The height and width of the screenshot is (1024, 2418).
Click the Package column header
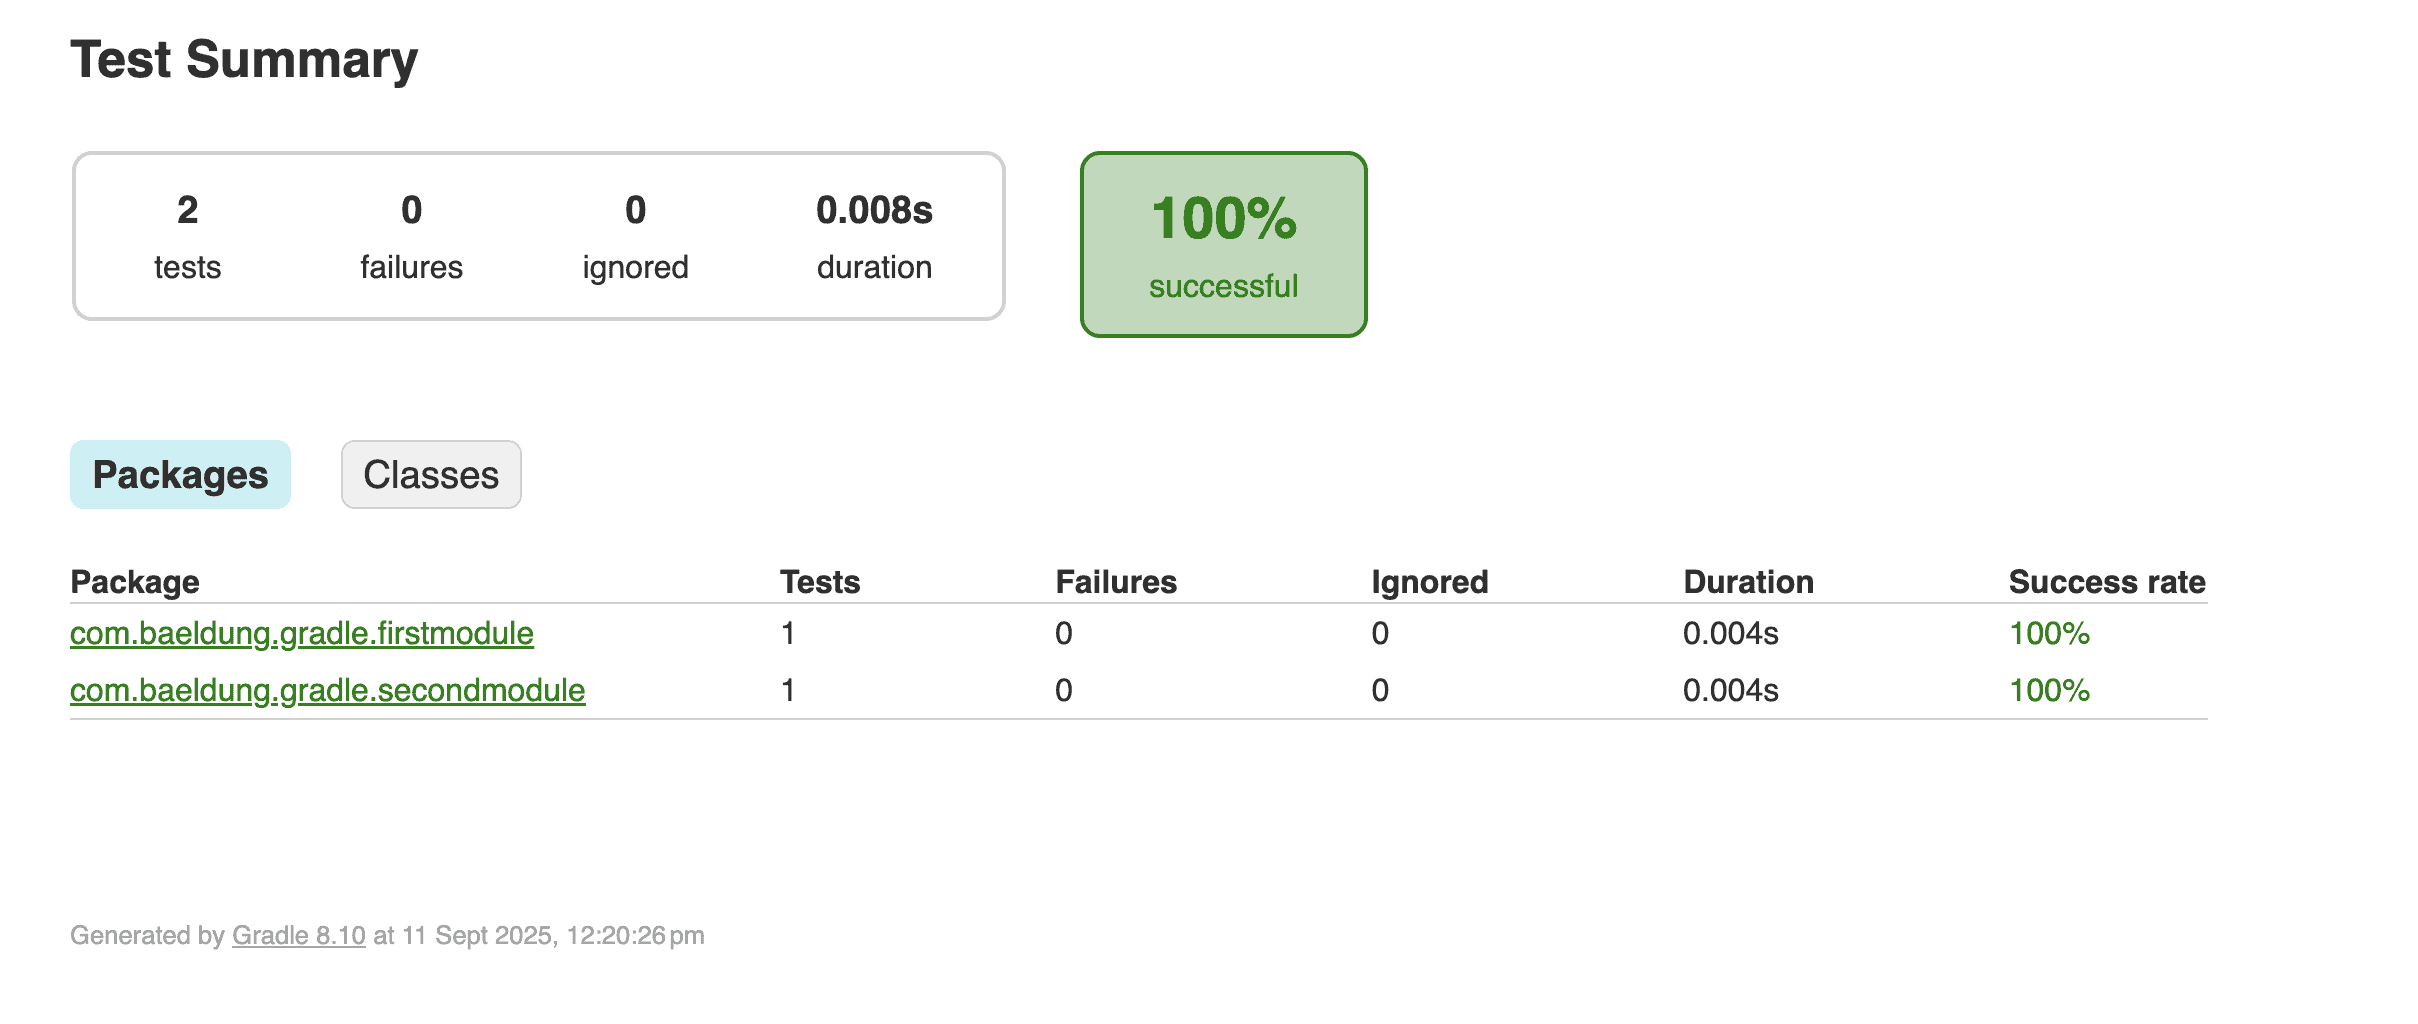tap(134, 581)
